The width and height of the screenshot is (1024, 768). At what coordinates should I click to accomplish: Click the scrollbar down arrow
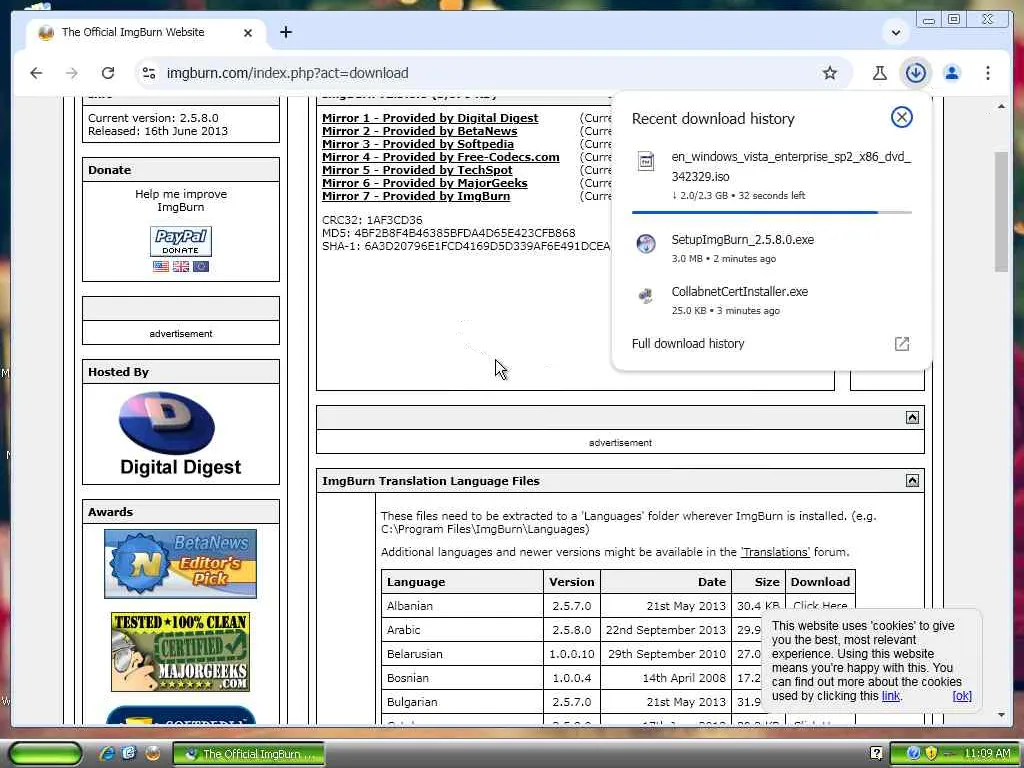(x=1001, y=715)
